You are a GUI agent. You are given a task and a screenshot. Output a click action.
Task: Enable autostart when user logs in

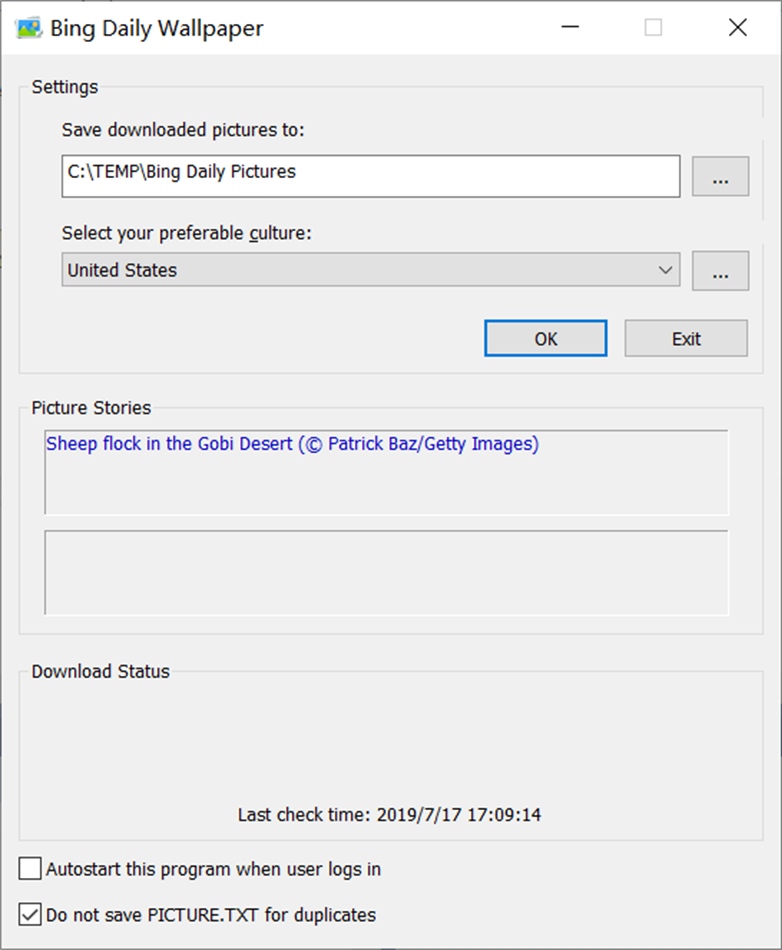(31, 869)
